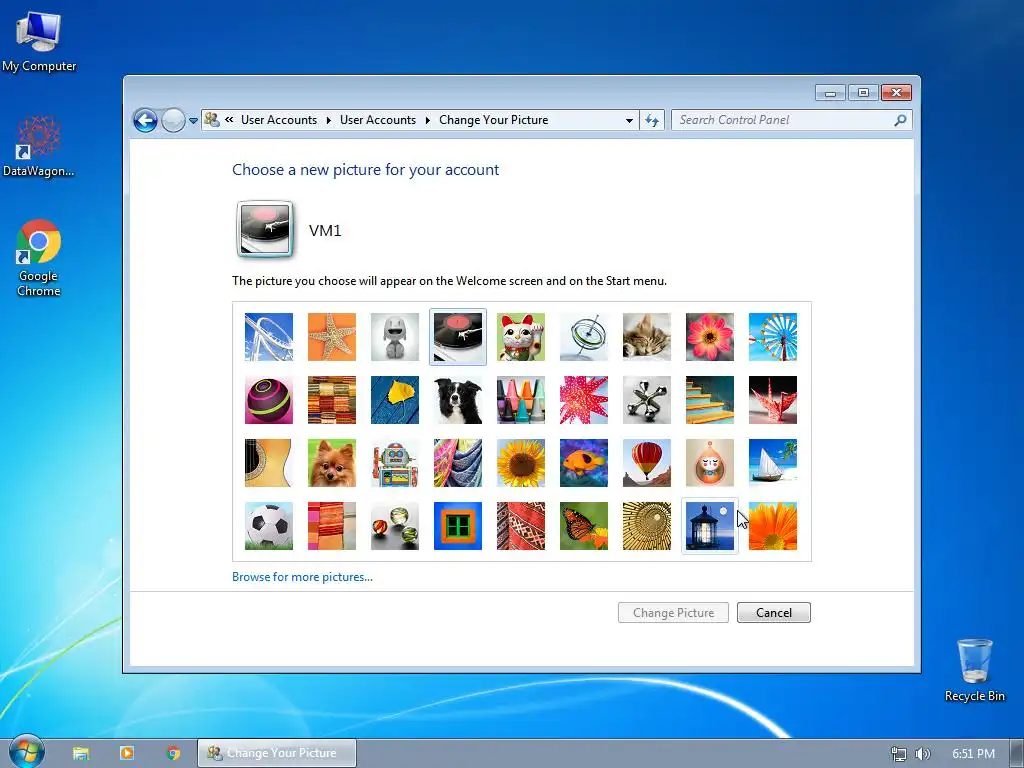Expand the address bar history dropdown
The image size is (1024, 768).
(629, 121)
